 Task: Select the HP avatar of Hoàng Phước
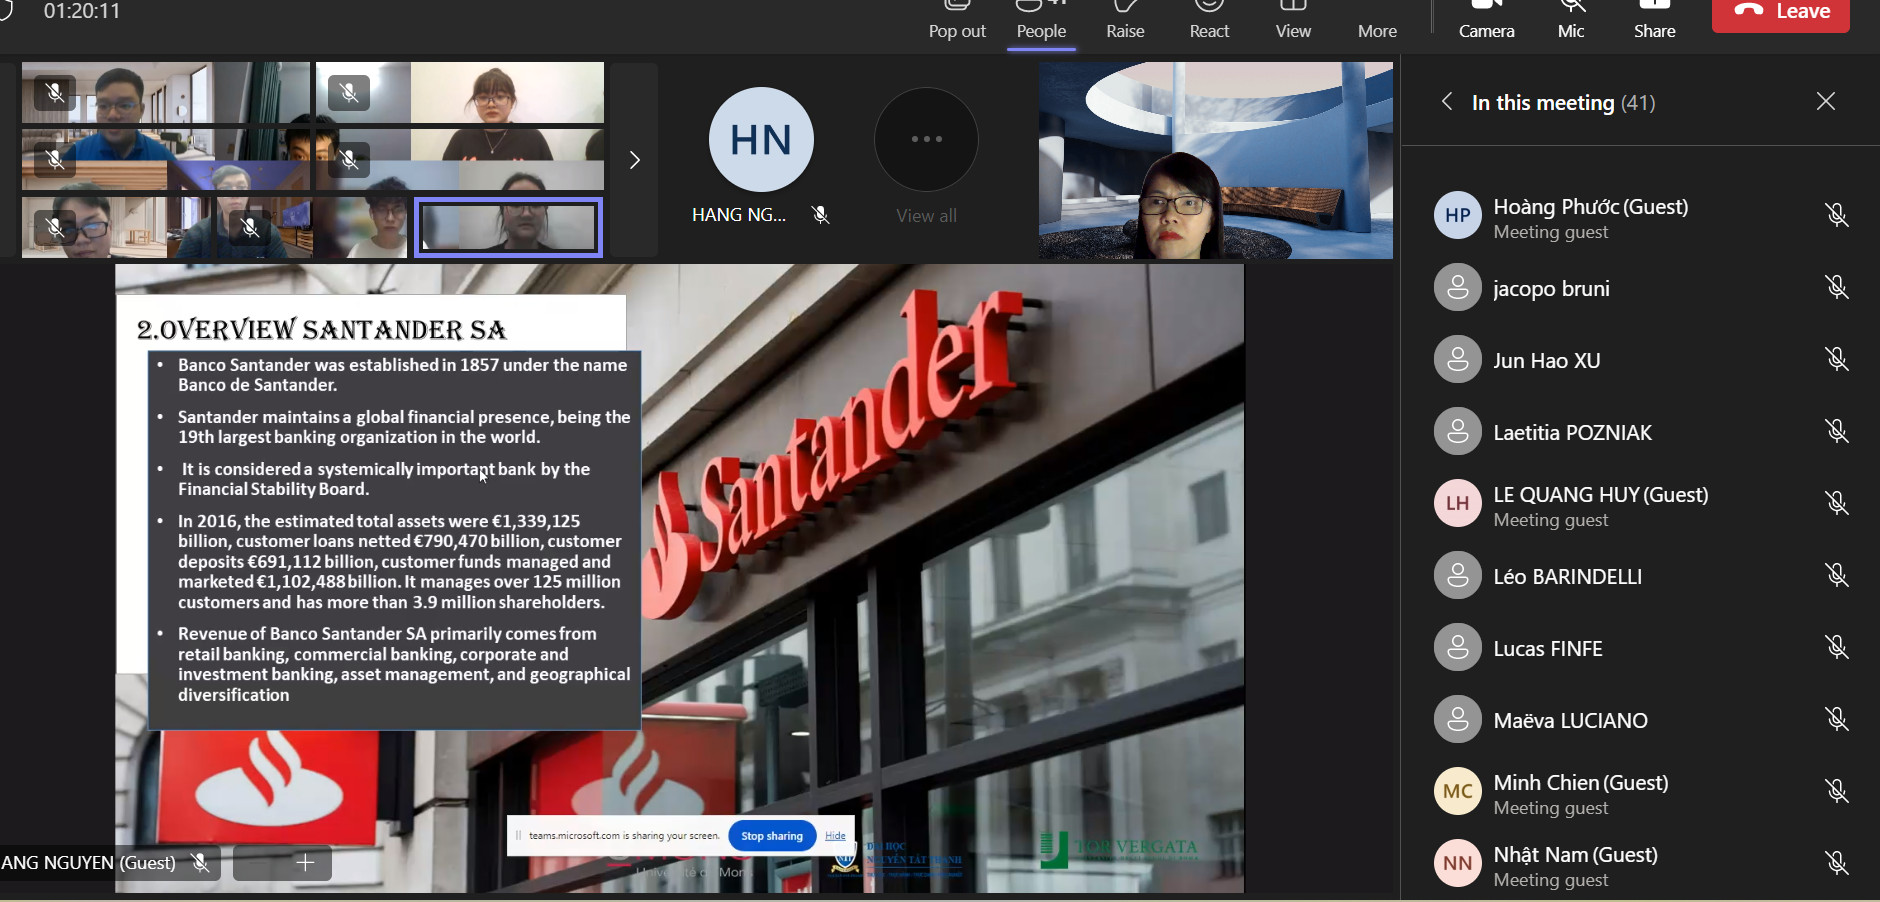coord(1458,215)
